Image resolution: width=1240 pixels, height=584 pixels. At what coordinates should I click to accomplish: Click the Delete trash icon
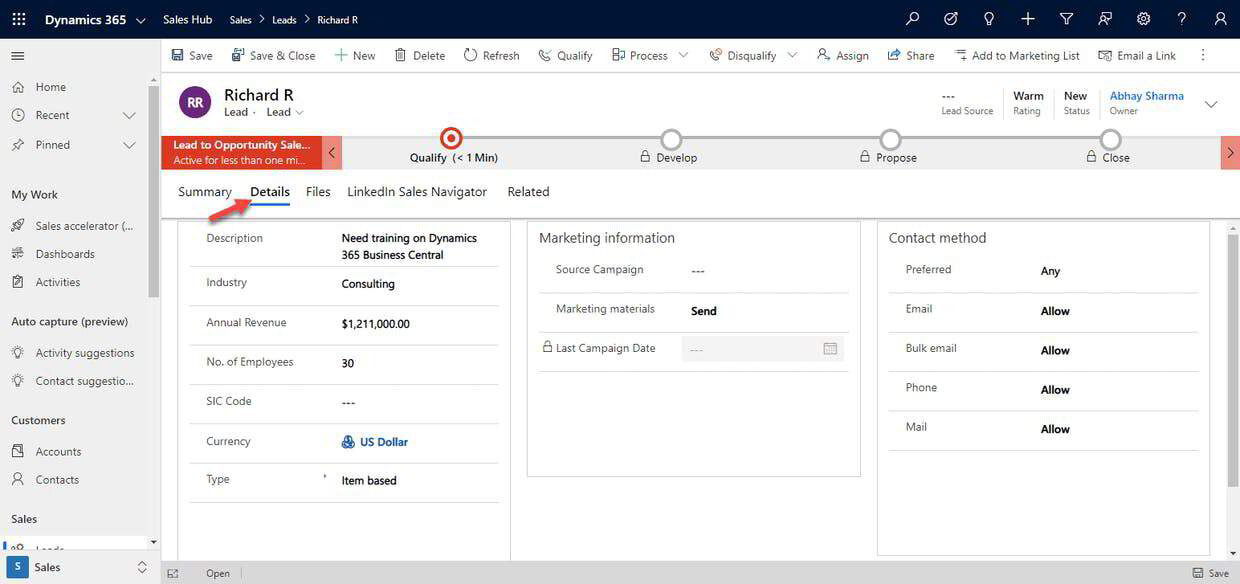pos(398,55)
